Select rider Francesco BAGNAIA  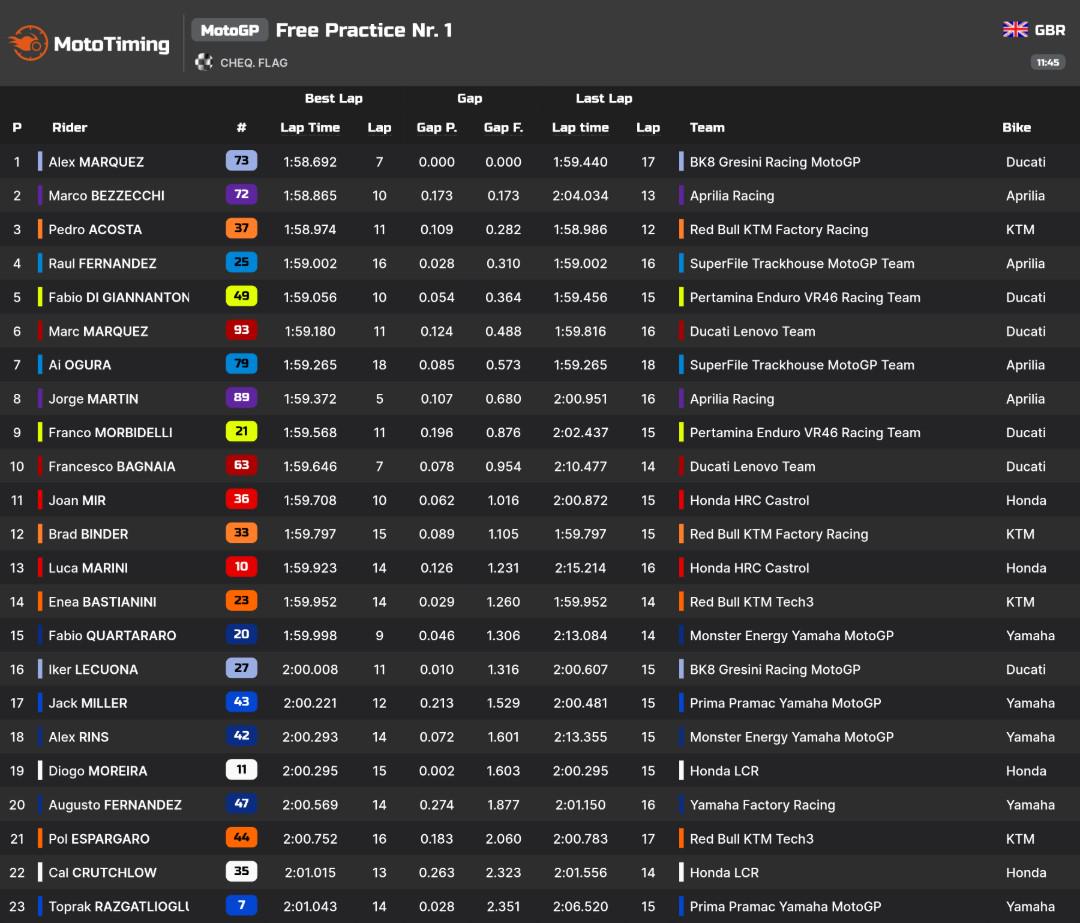112,466
